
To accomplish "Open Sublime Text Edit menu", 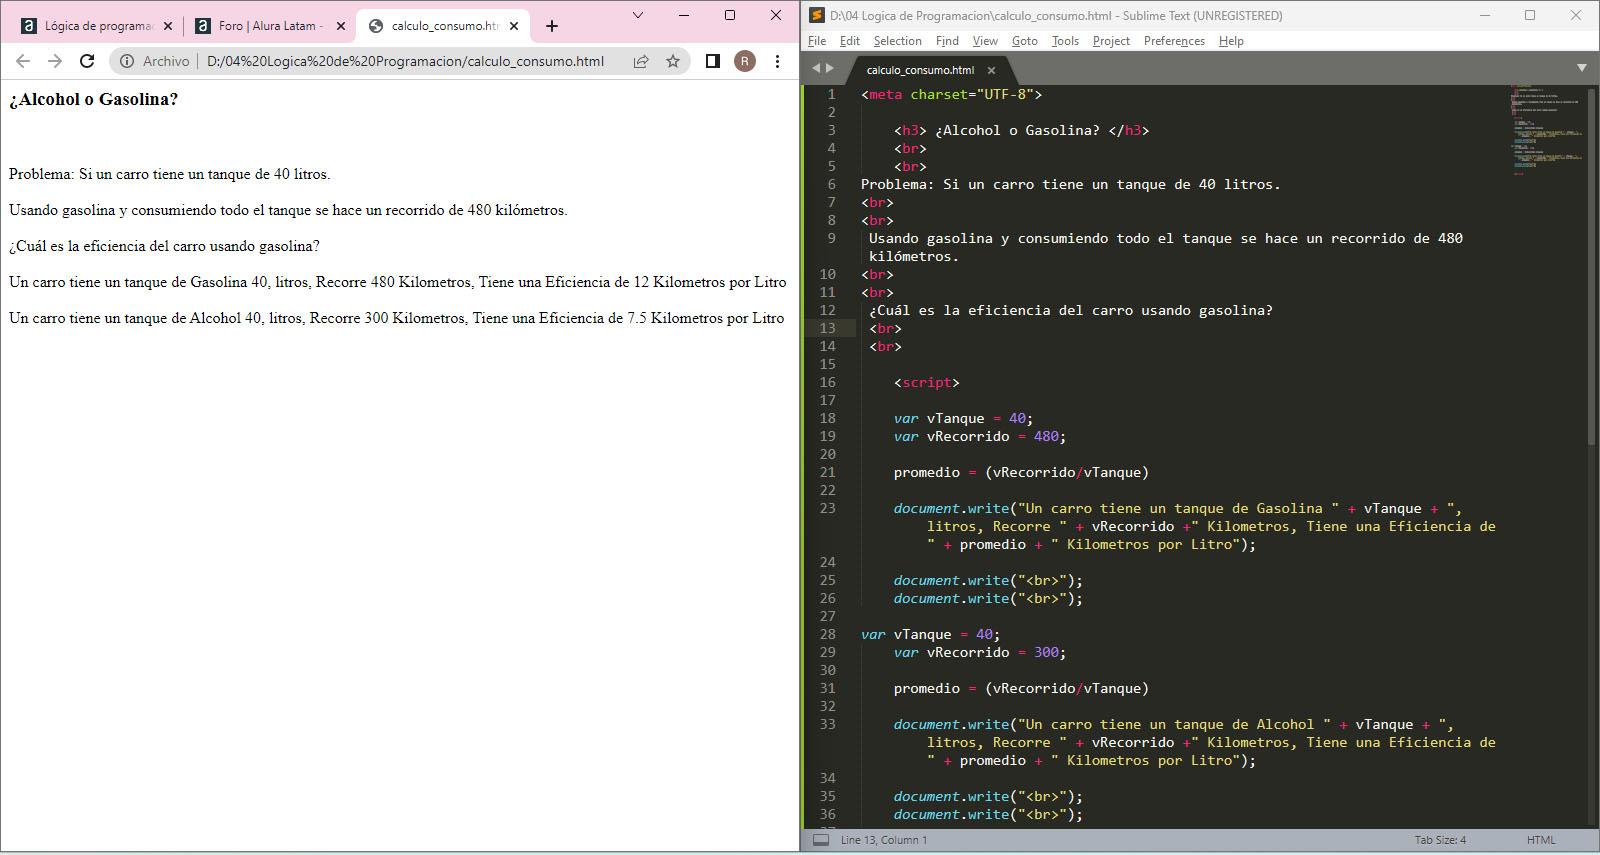I will point(850,41).
